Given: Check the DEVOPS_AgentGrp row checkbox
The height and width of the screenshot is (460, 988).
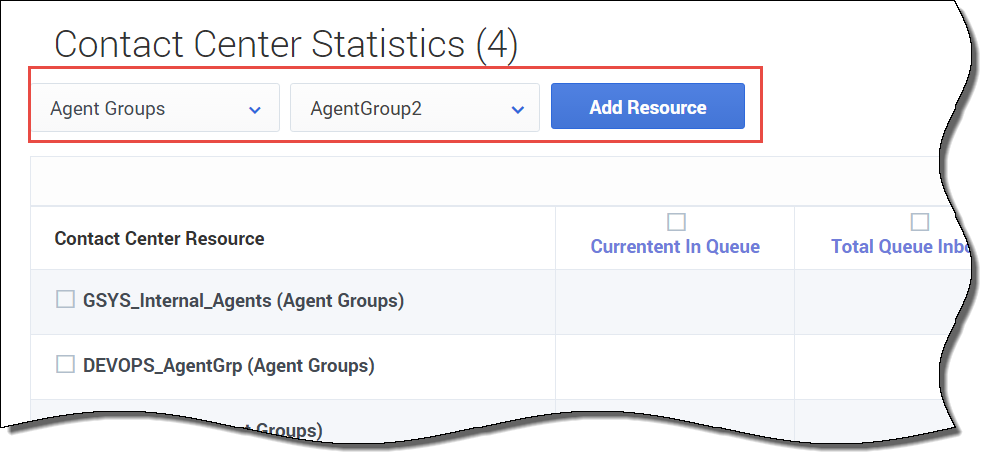Looking at the screenshot, I should point(66,365).
